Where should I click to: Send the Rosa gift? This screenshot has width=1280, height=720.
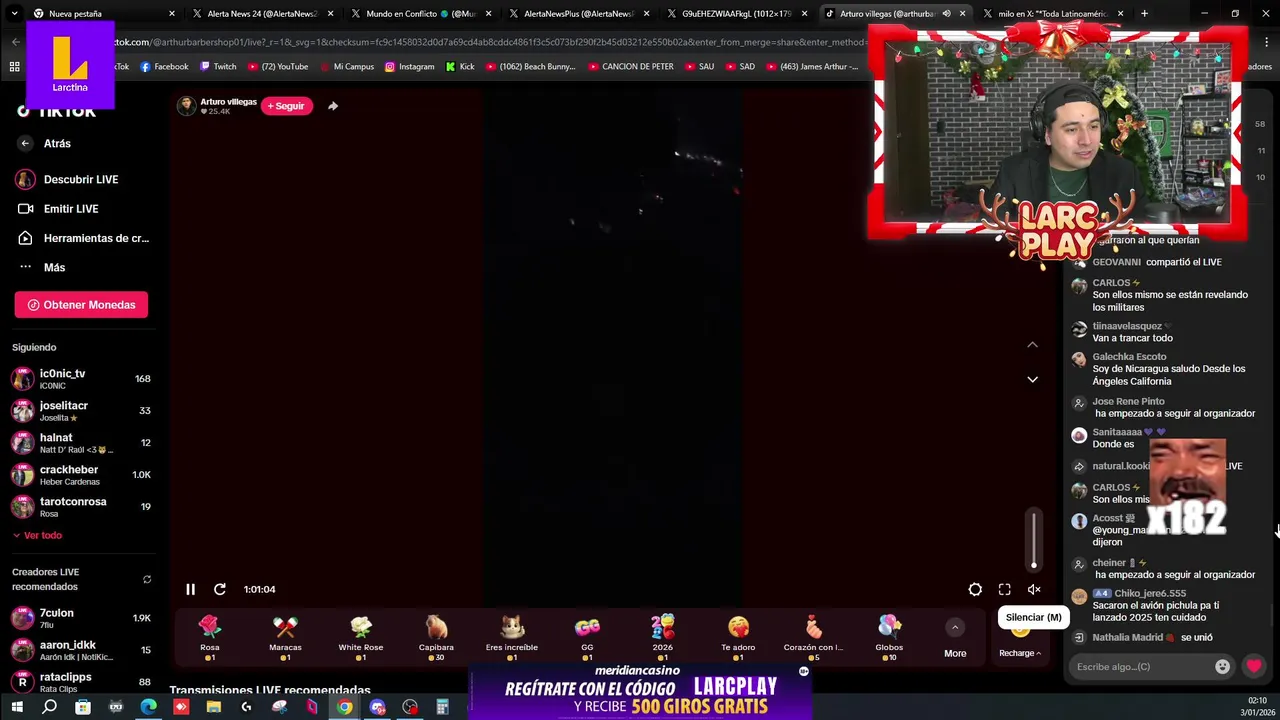point(209,637)
